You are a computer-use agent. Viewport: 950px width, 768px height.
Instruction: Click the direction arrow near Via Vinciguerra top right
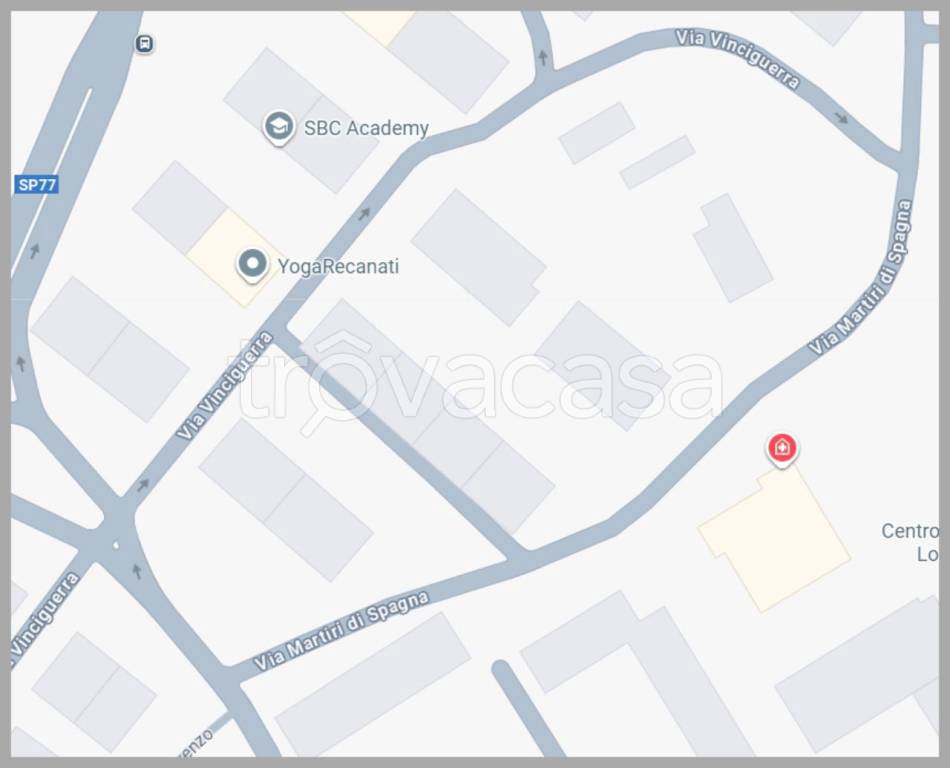tap(841, 118)
